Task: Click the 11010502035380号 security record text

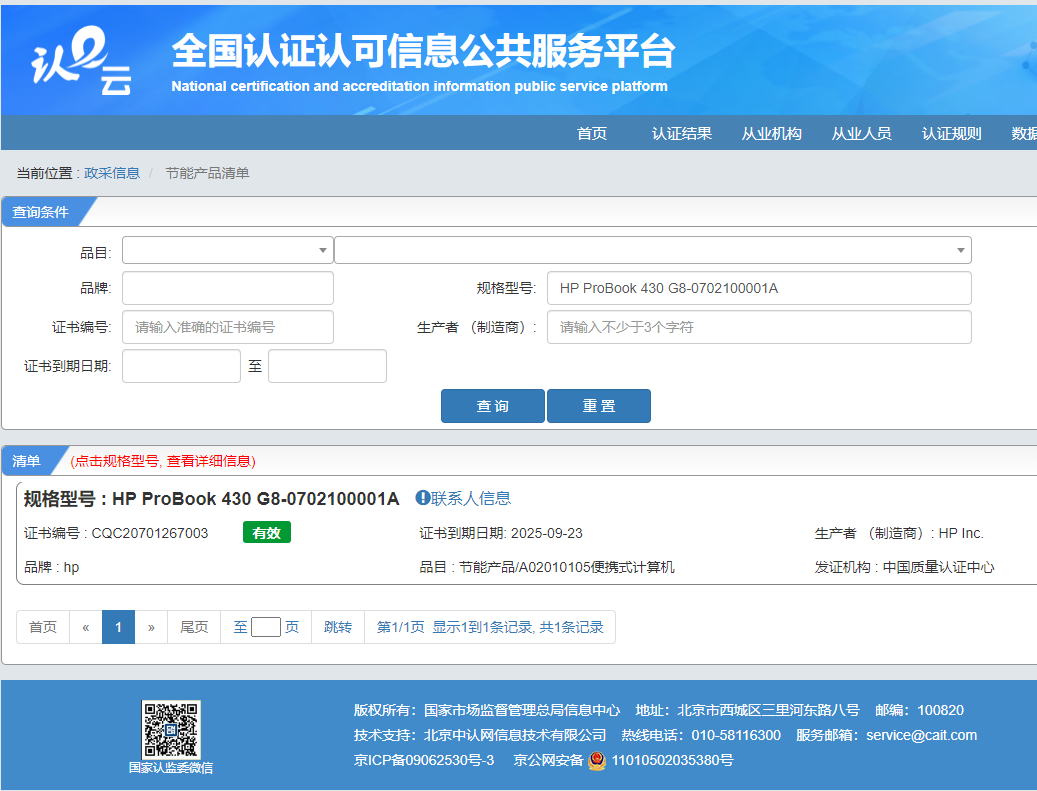Action: [x=673, y=761]
